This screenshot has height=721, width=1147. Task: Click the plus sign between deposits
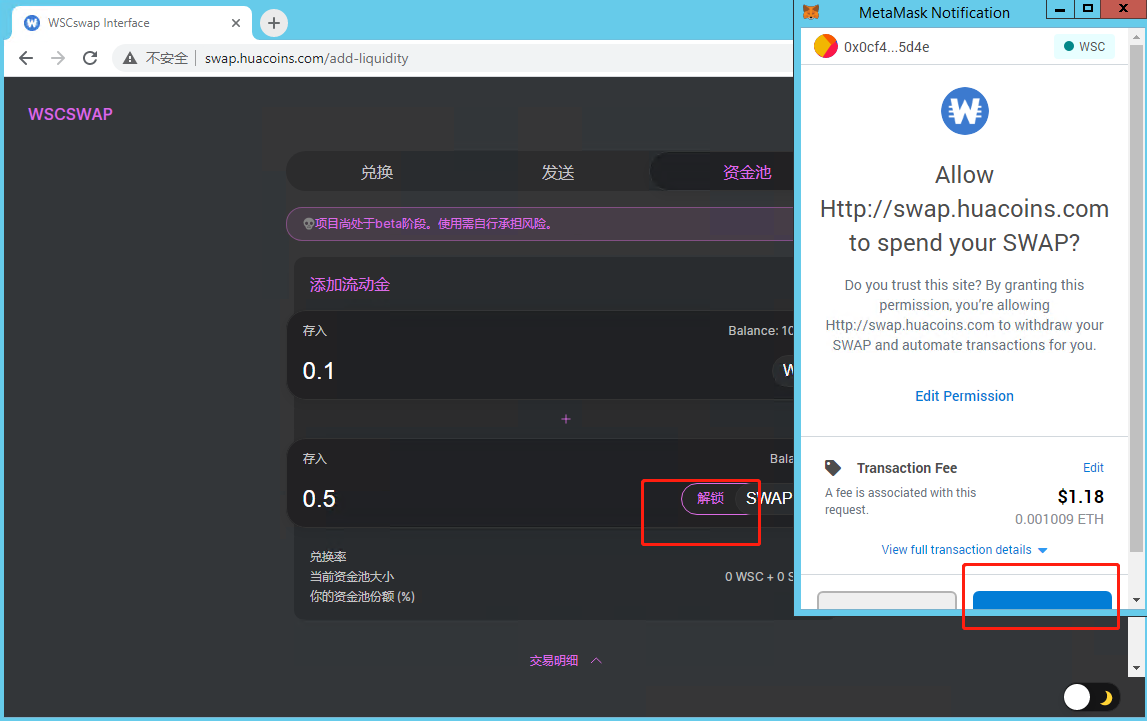point(565,419)
